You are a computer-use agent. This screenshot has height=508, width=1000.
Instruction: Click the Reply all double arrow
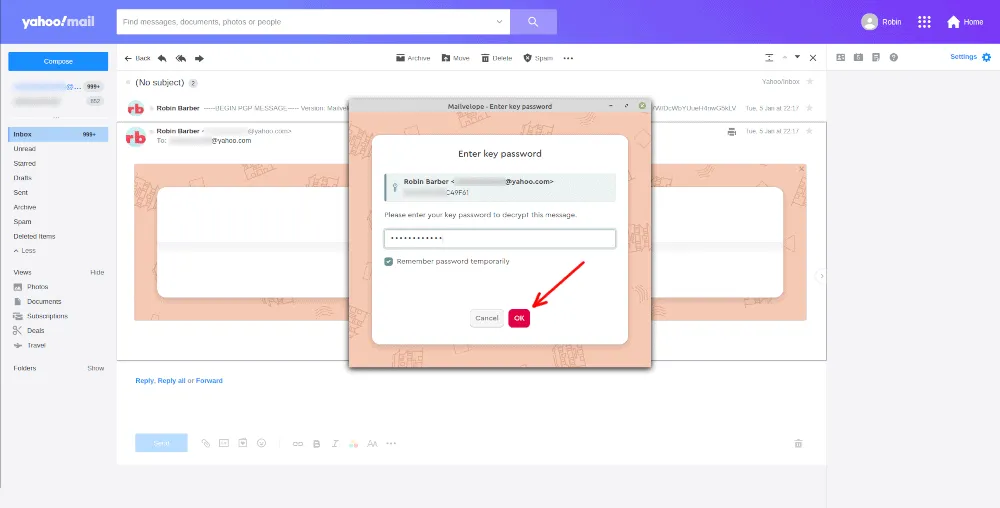pos(181,58)
